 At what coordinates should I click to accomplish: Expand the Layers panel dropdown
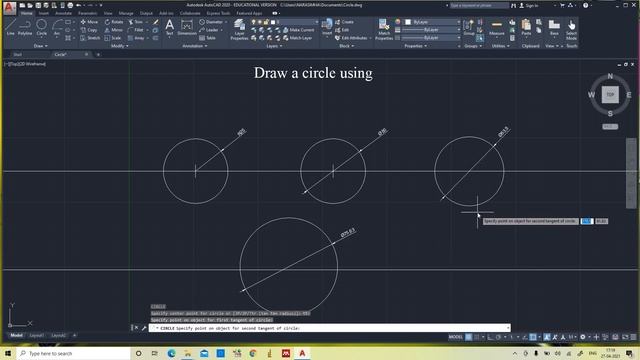click(x=274, y=46)
